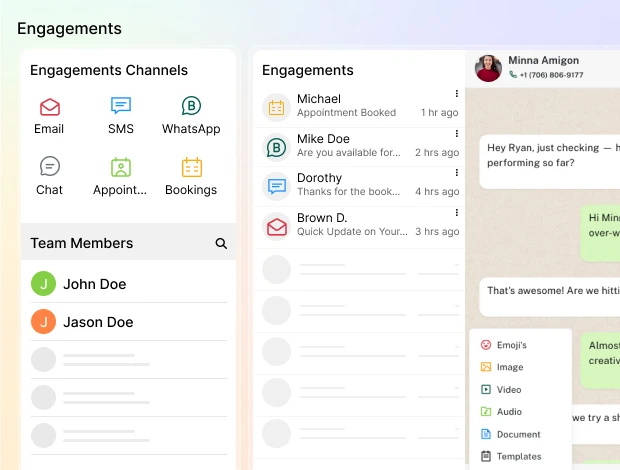Open more options for Brown D. engagement

tap(457, 213)
